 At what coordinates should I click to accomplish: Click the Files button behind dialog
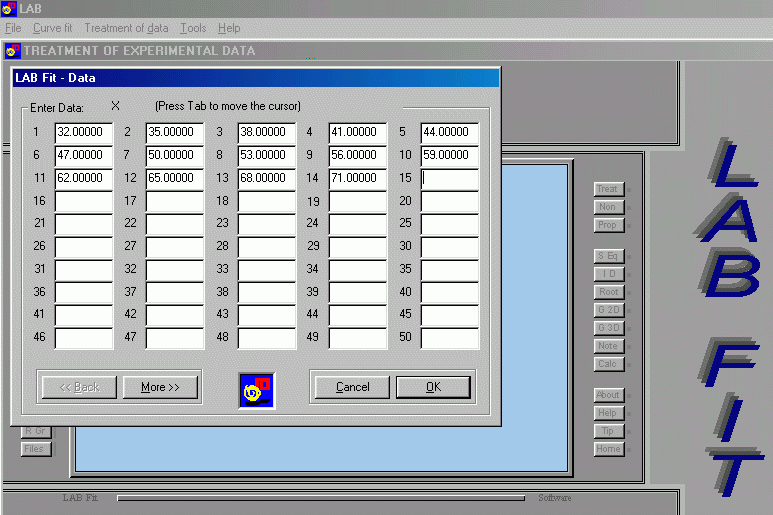coord(36,449)
